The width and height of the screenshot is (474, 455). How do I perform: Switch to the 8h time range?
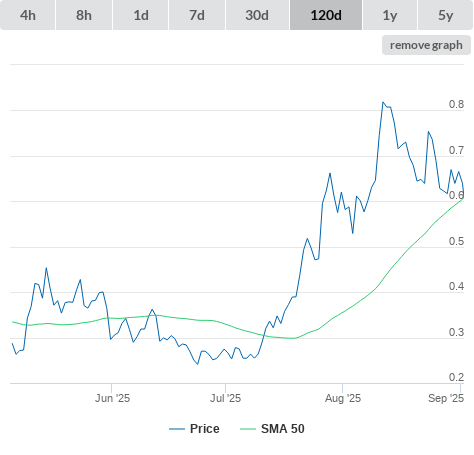pyautogui.click(x=84, y=15)
